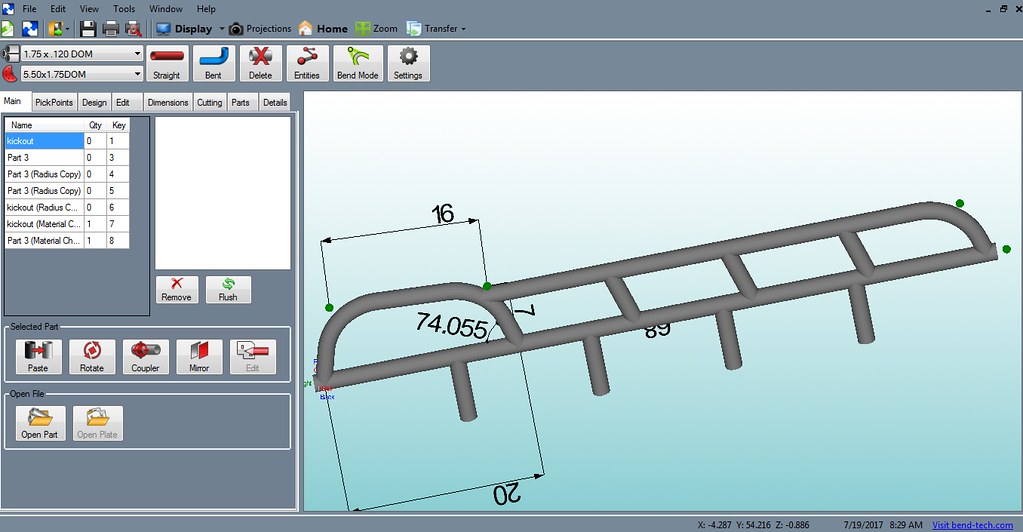This screenshot has height=532, width=1023.
Task: Open the Edit menu
Action: point(58,8)
